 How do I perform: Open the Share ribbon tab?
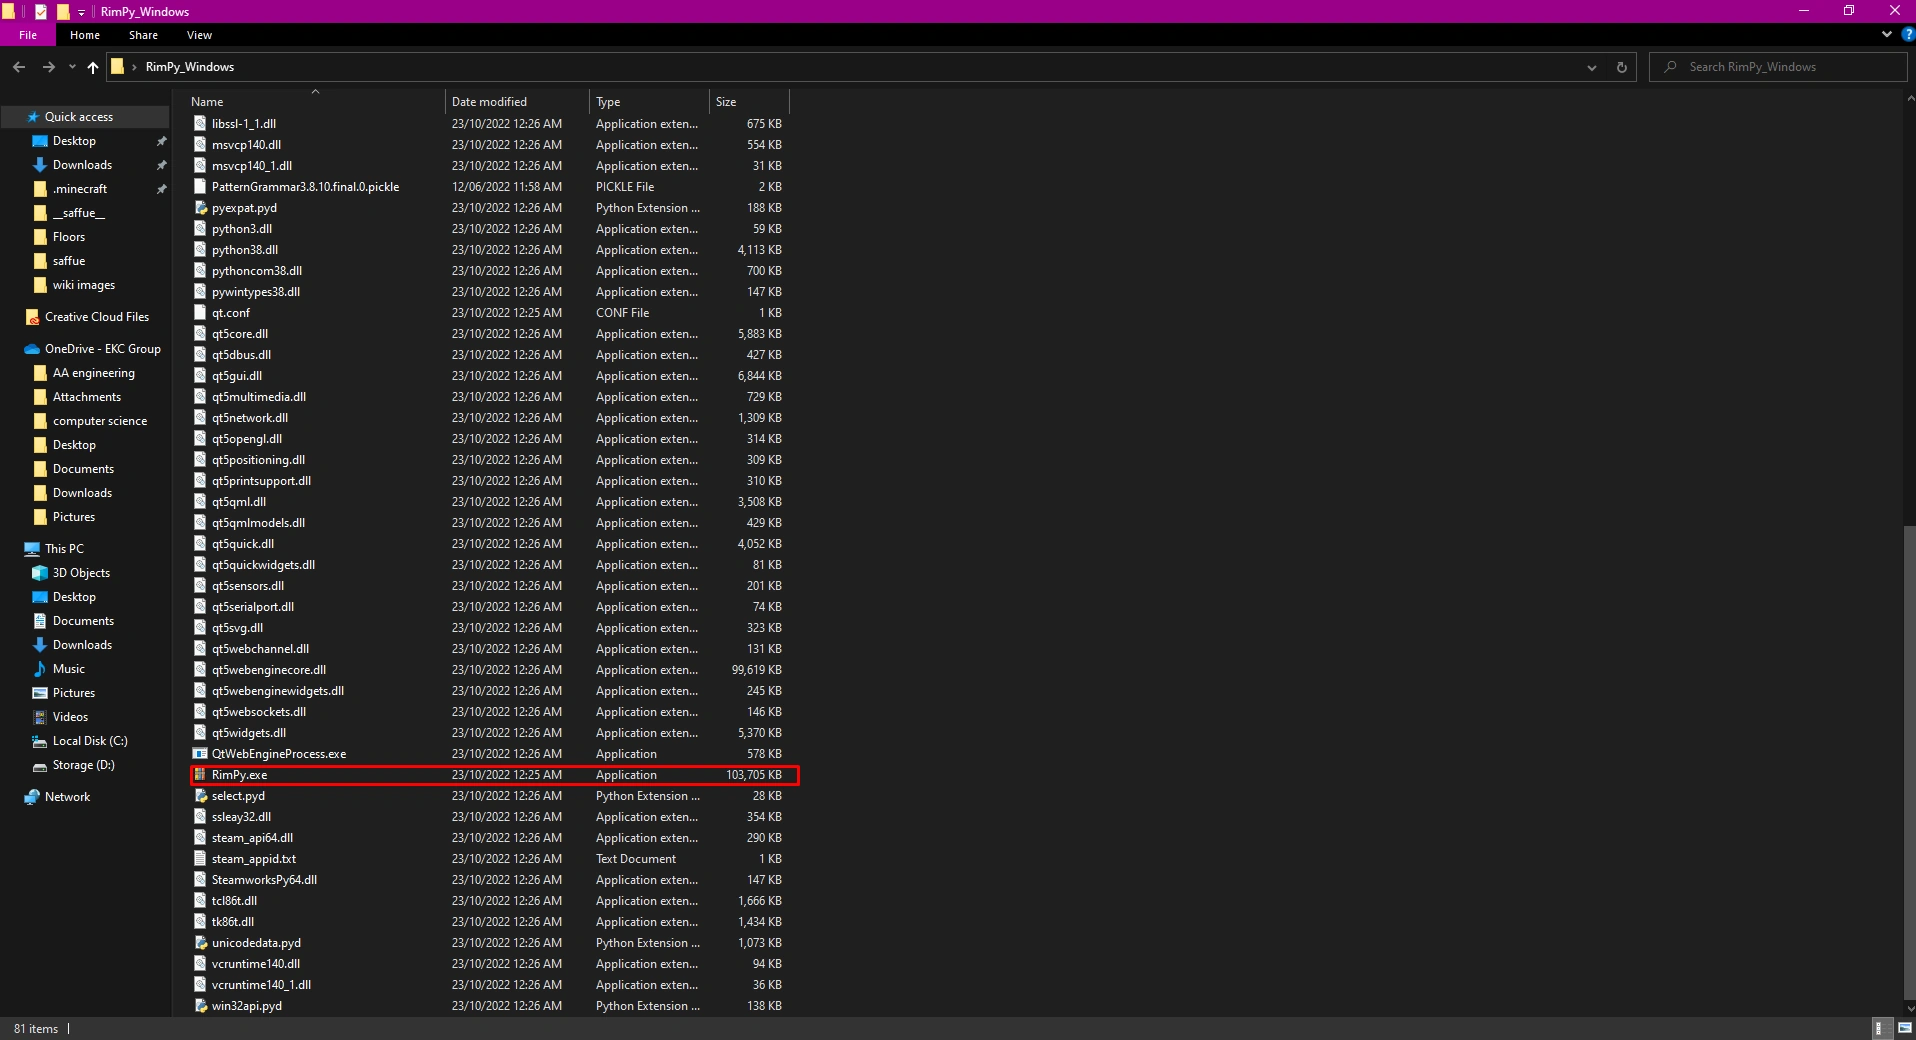point(143,35)
